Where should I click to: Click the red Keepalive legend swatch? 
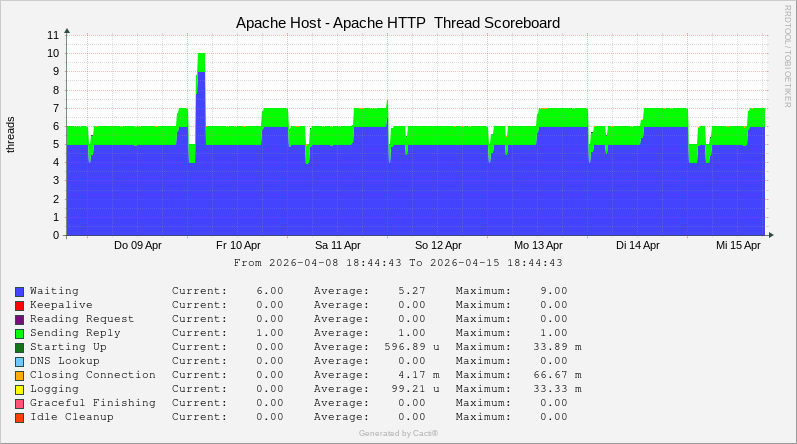click(x=19, y=305)
